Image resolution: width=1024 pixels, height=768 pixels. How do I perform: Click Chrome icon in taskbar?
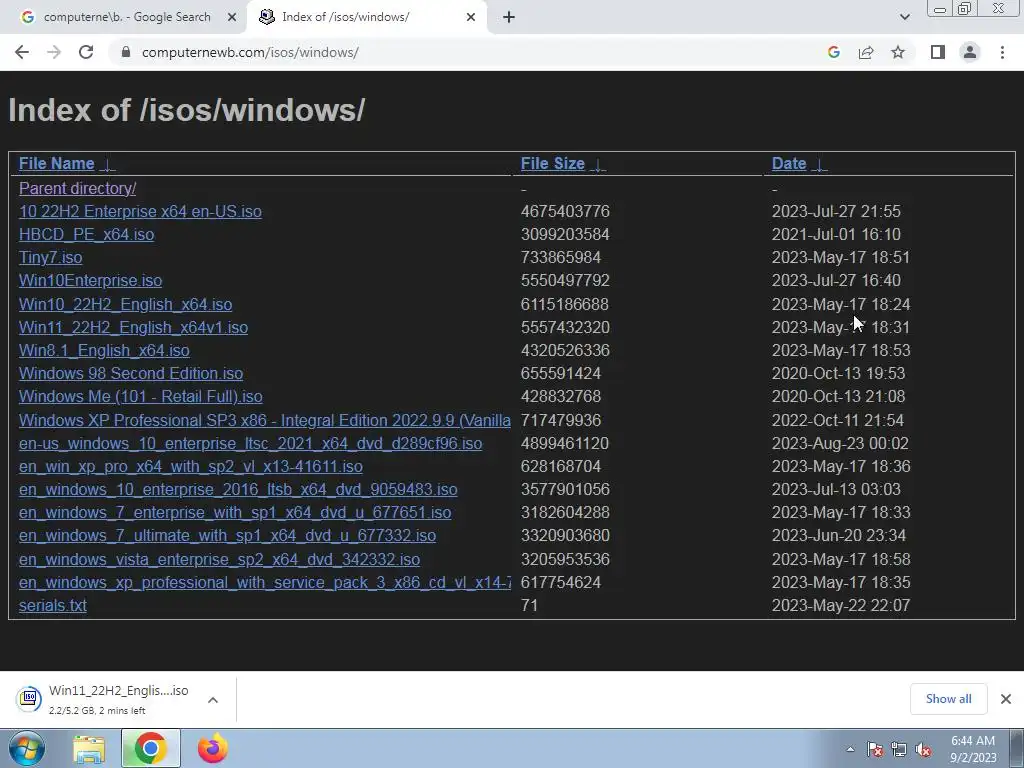(150, 748)
